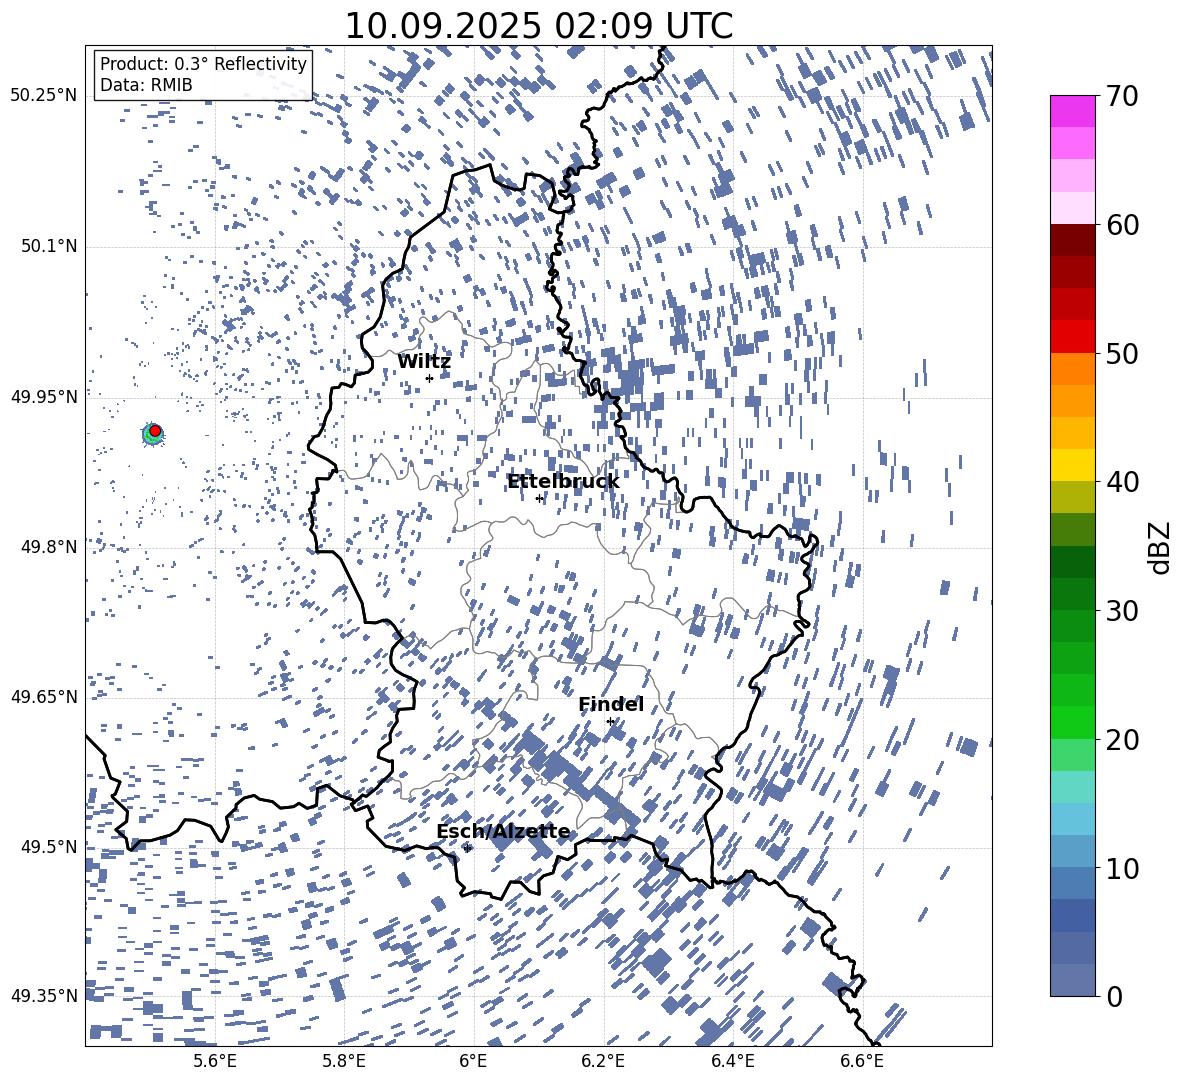Click the colorbar tick label 70
Screen dimensions: 1184x1081
coord(1122,96)
